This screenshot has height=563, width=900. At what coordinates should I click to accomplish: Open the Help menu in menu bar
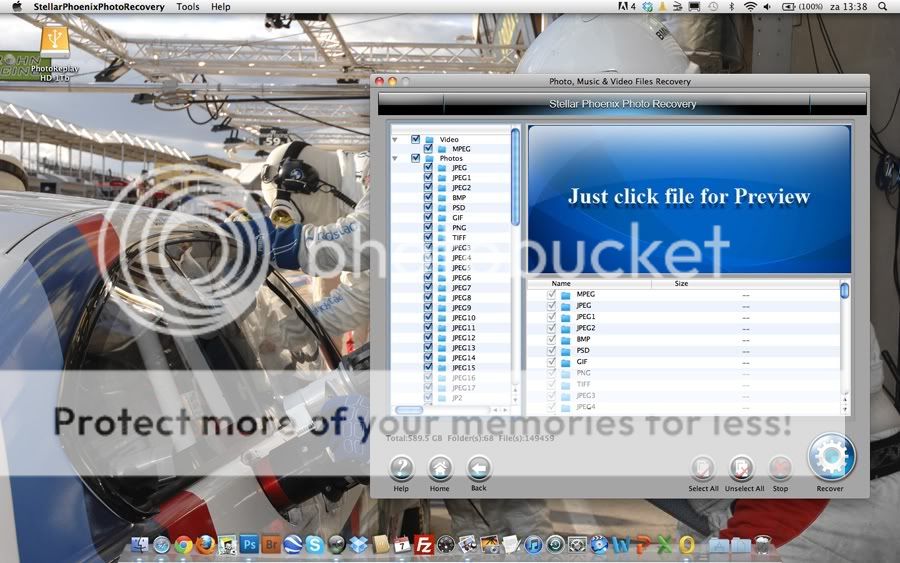[220, 7]
